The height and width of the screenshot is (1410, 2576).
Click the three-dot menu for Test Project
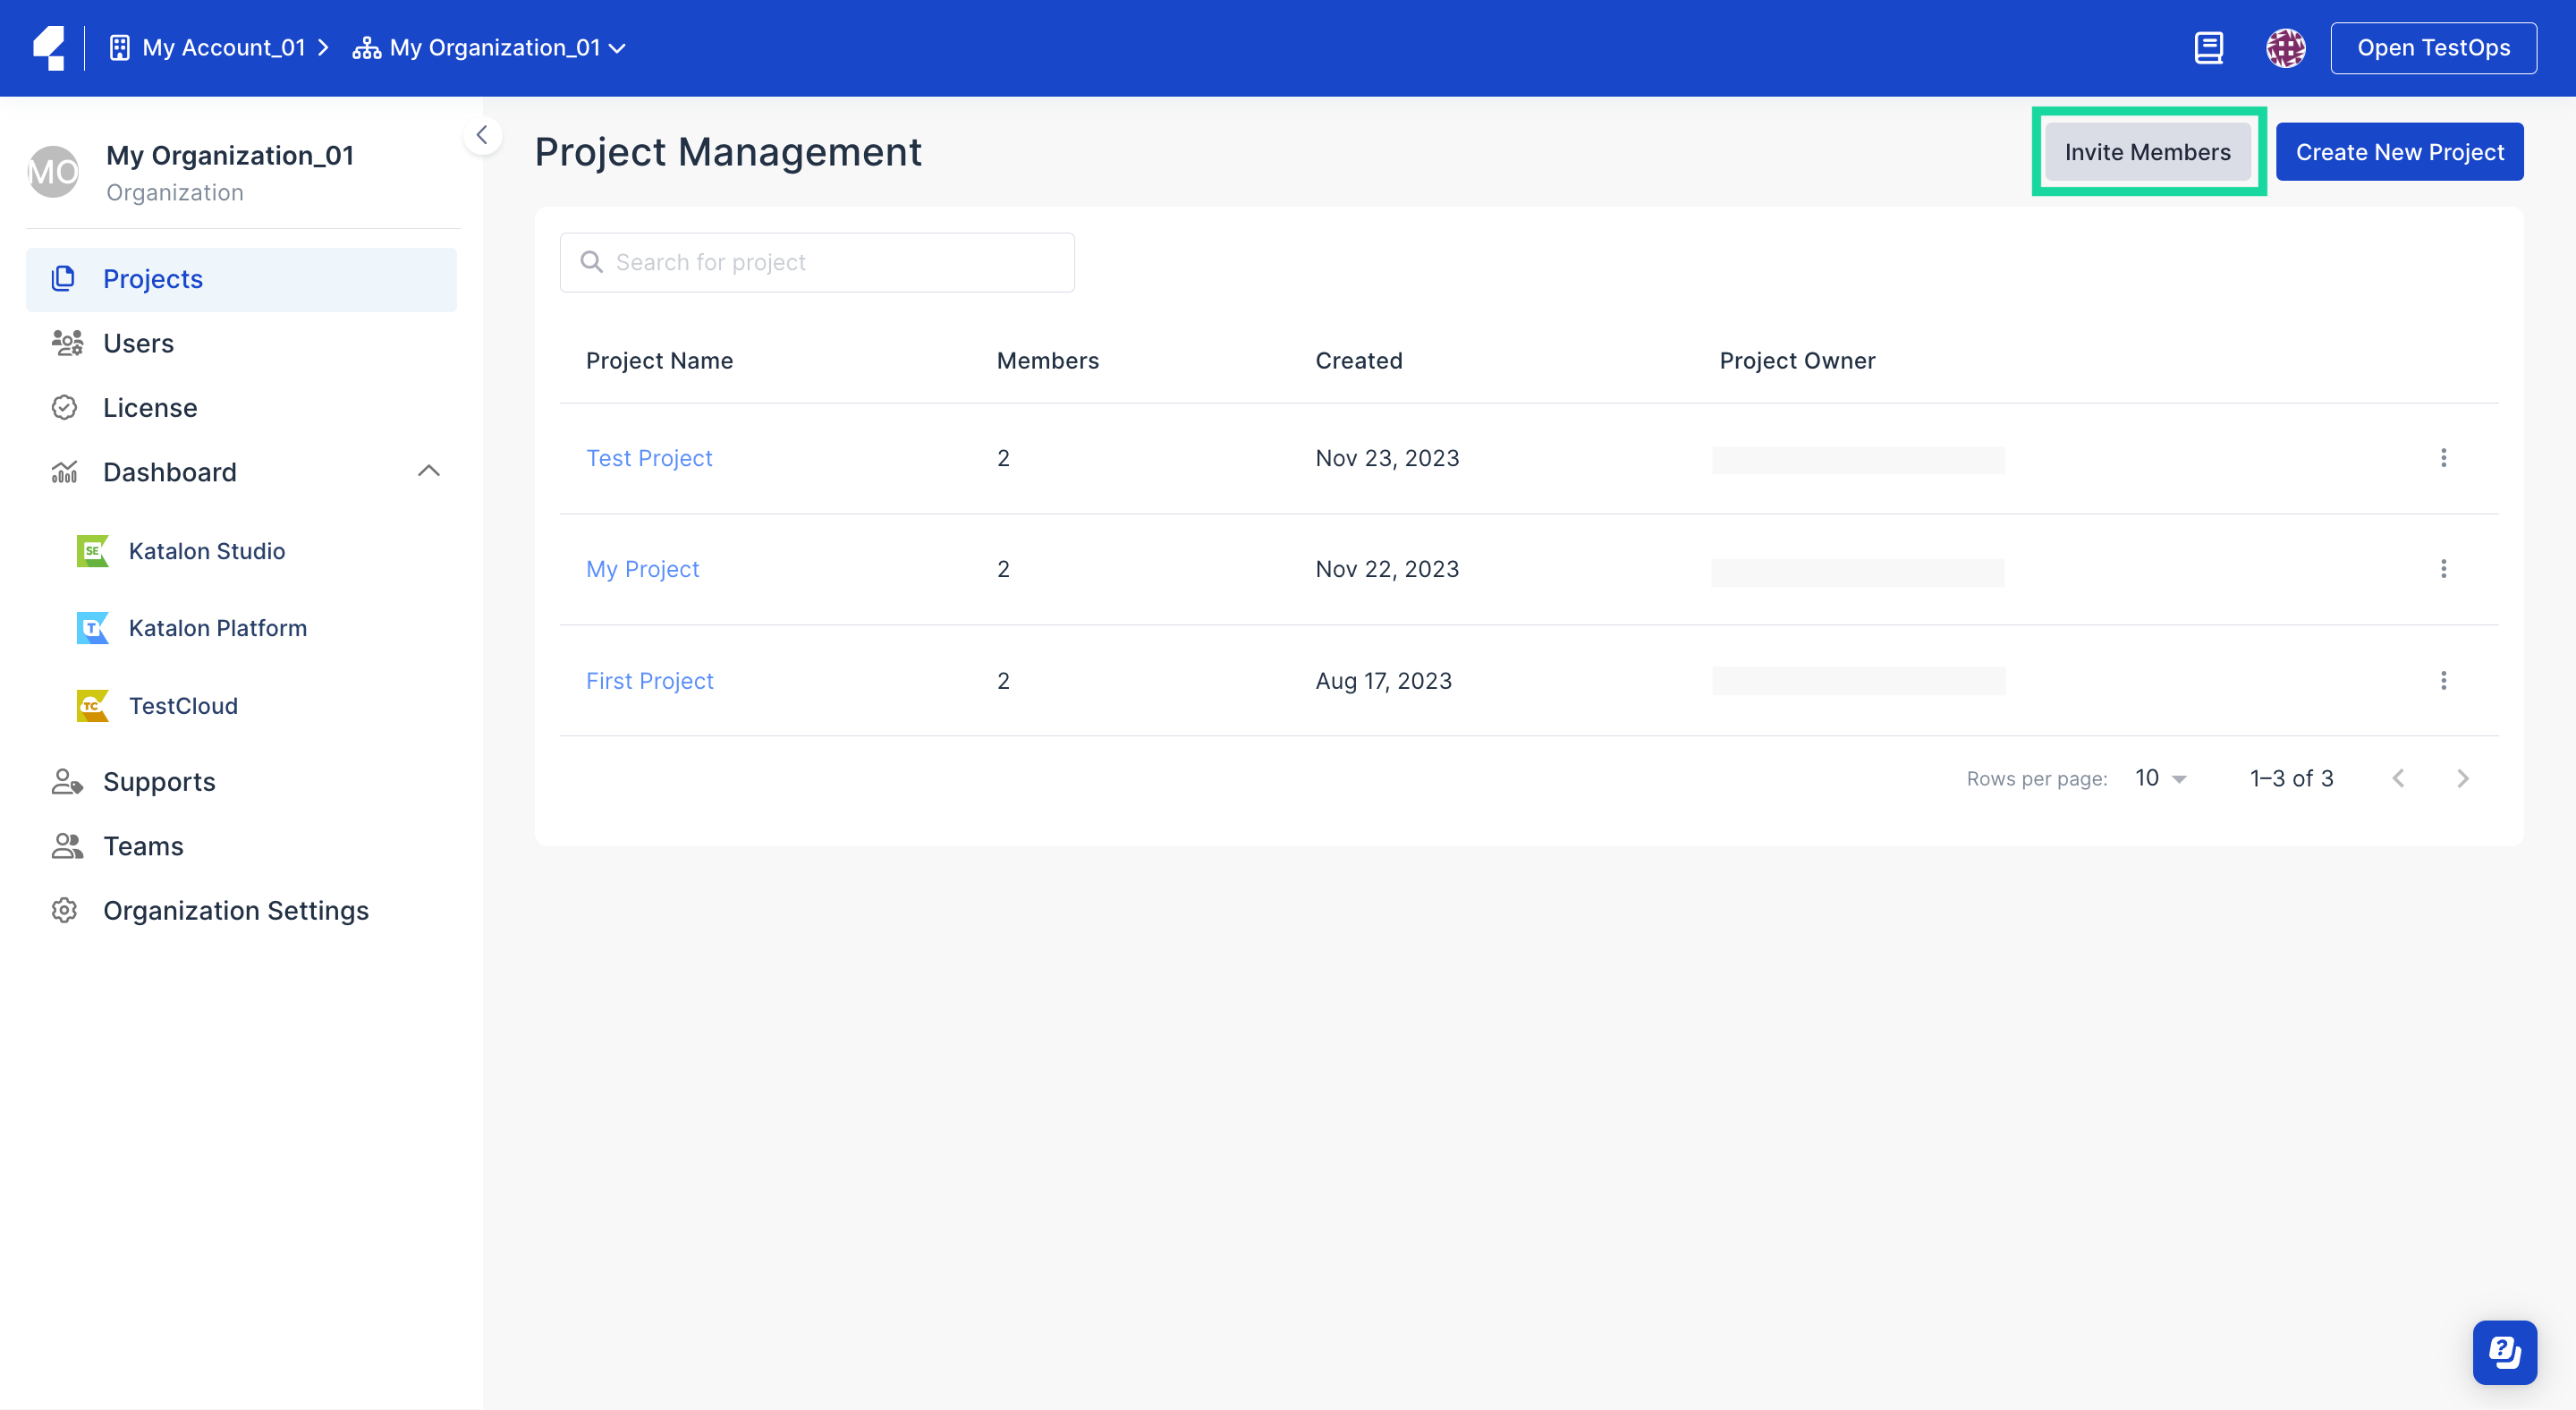pos(2443,456)
